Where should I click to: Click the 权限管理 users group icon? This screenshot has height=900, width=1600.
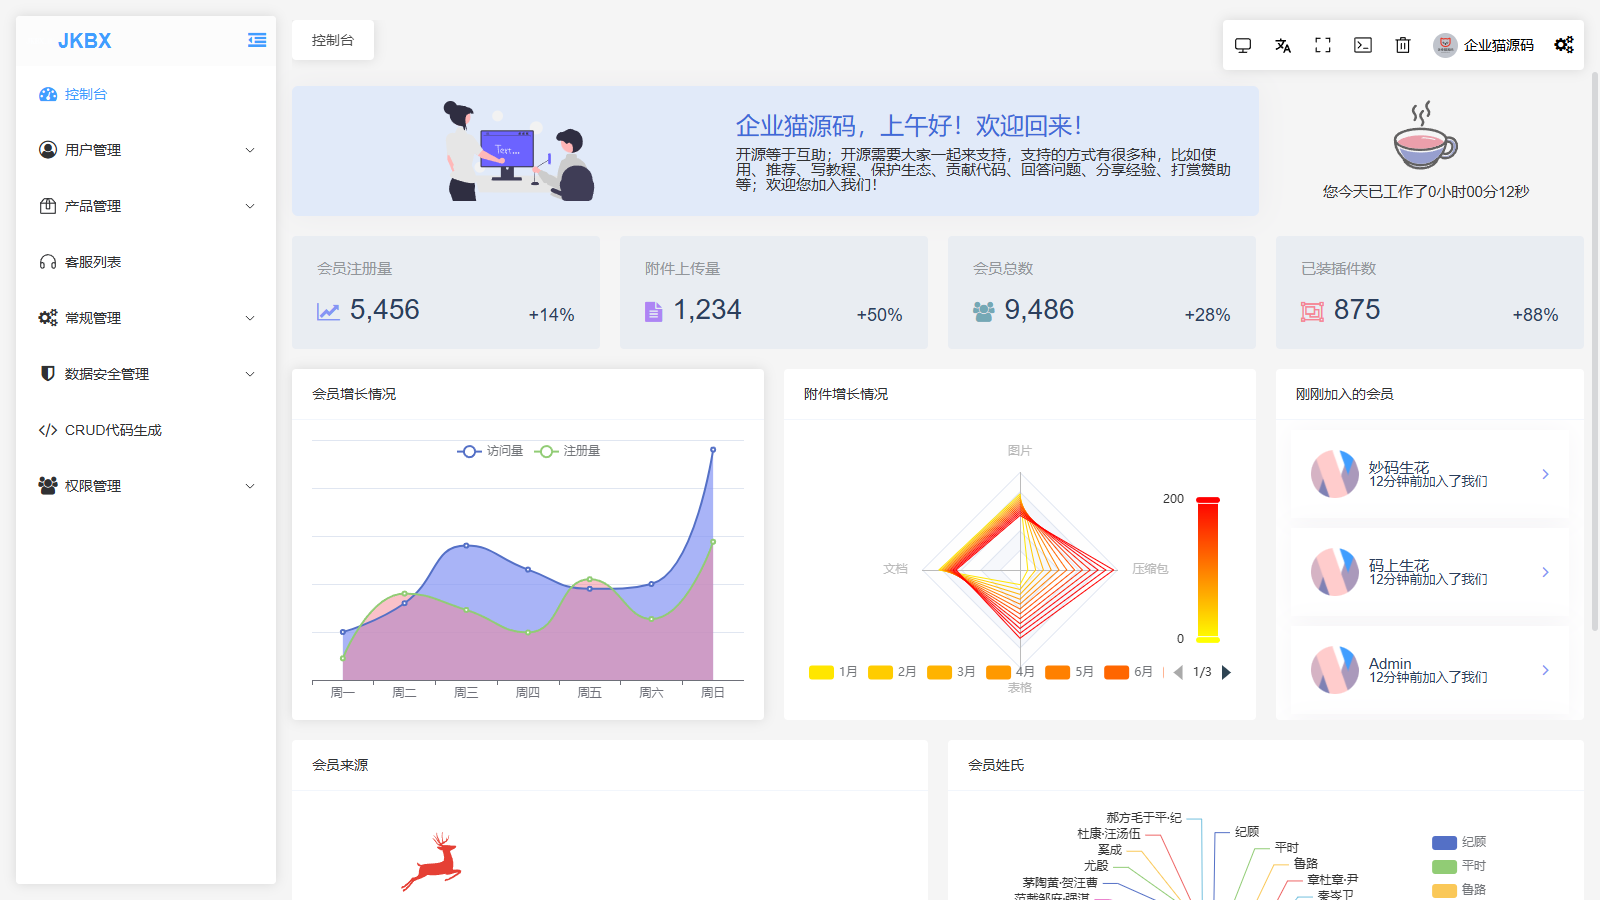pos(48,486)
